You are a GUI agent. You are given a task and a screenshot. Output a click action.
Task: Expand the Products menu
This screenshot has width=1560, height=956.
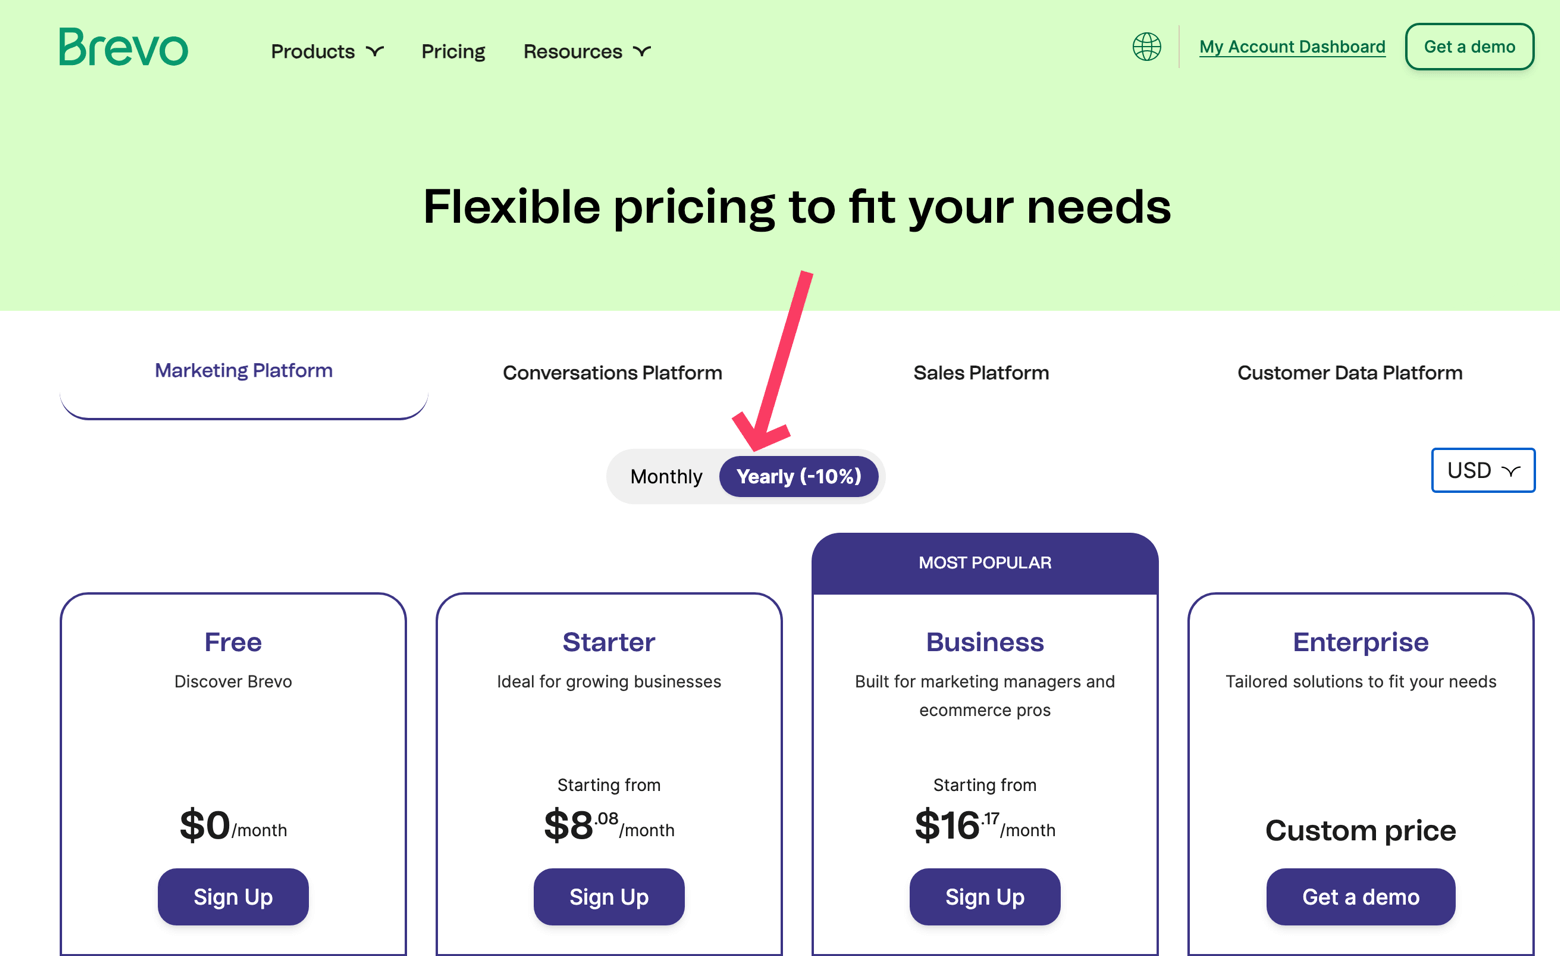pyautogui.click(x=327, y=51)
